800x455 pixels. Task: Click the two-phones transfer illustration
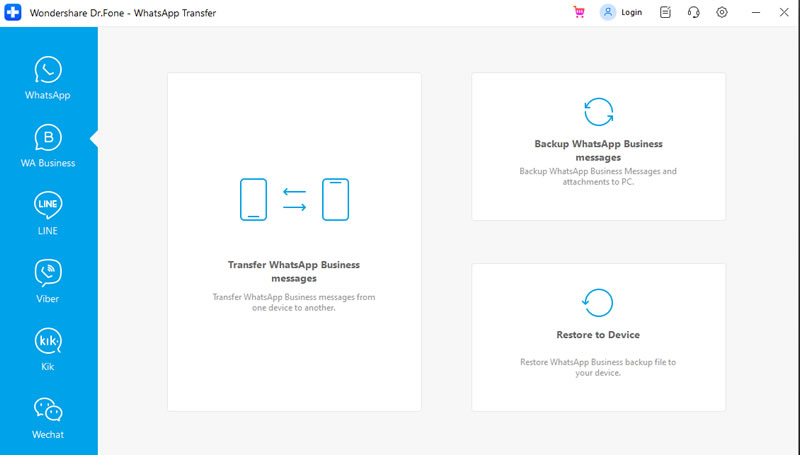tap(294, 199)
